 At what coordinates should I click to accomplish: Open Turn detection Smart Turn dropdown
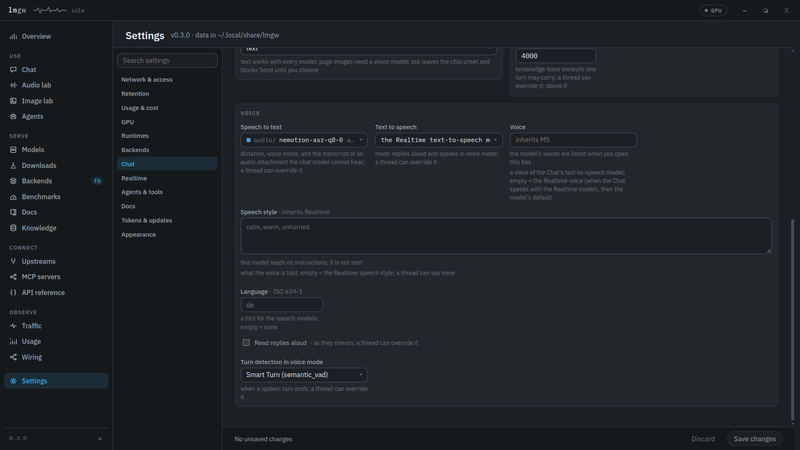tap(304, 375)
